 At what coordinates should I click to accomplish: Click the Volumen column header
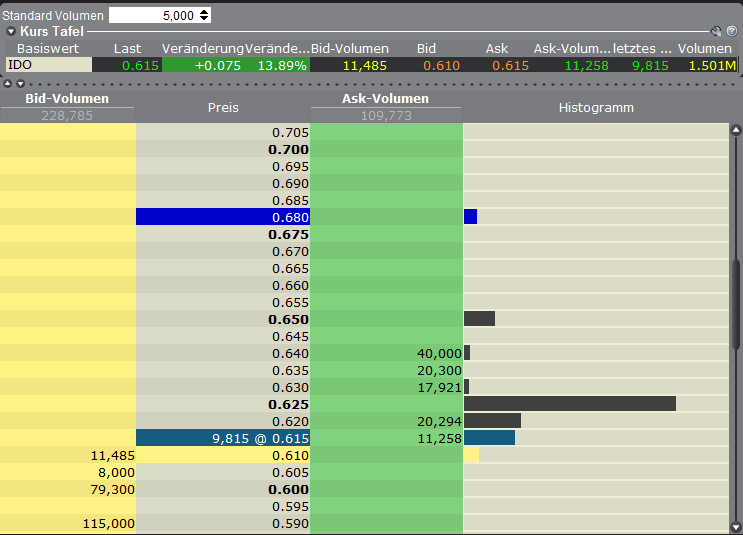tap(705, 48)
